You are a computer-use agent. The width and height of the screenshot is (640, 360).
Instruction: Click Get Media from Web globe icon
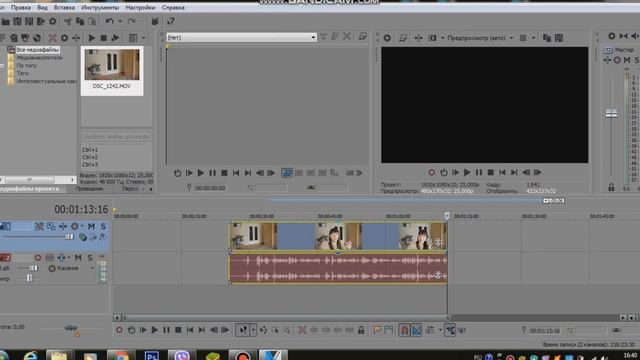tap(37, 38)
